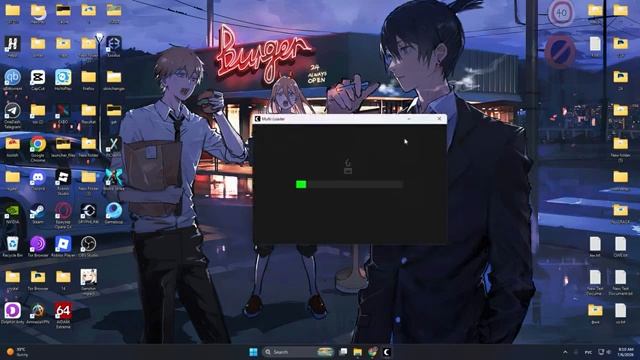This screenshot has width=640, height=360.
Task: Click the crescent moon loader taskbar icon
Action: (386, 352)
